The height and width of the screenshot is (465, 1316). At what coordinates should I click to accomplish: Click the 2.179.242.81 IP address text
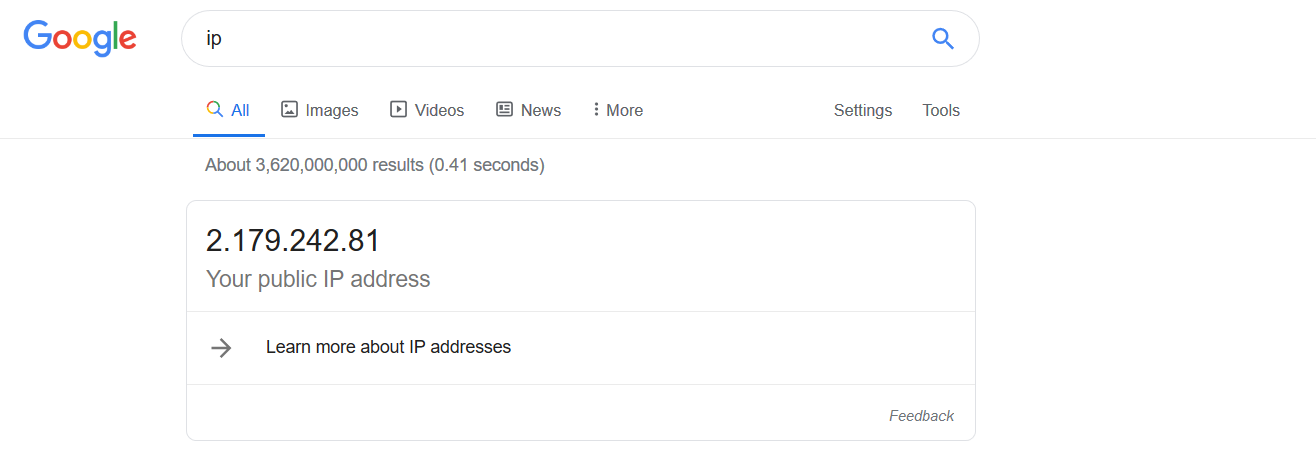pos(293,241)
